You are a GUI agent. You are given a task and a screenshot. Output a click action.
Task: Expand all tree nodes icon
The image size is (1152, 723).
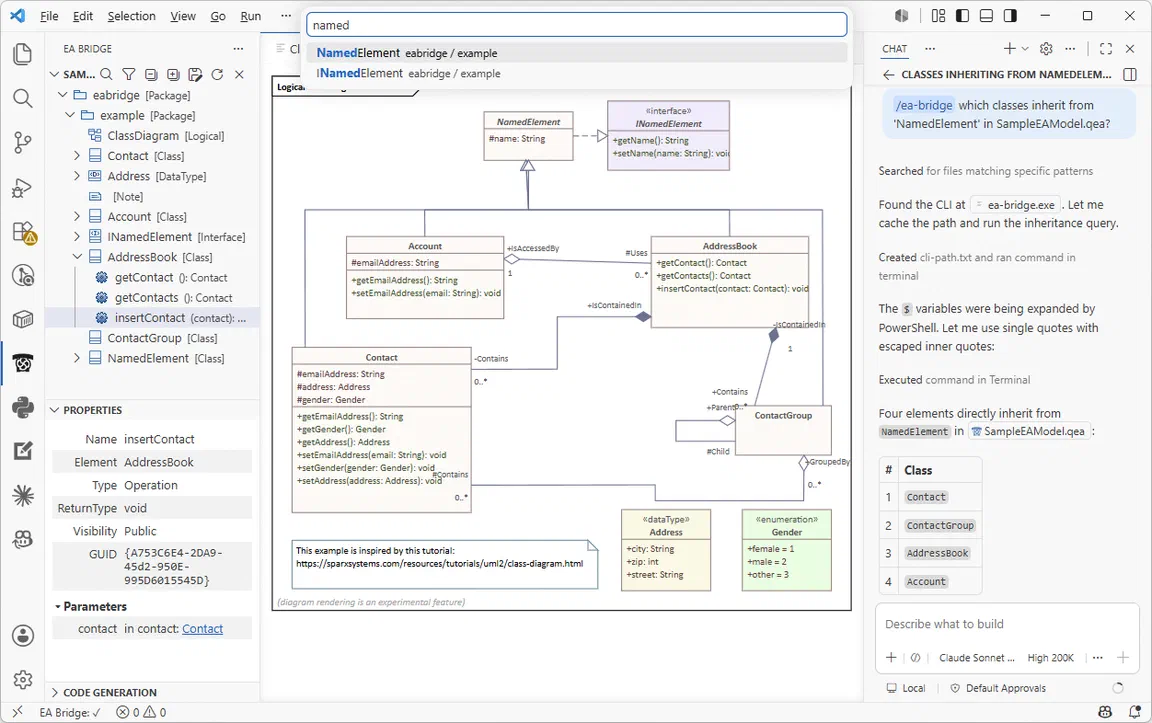coord(173,74)
